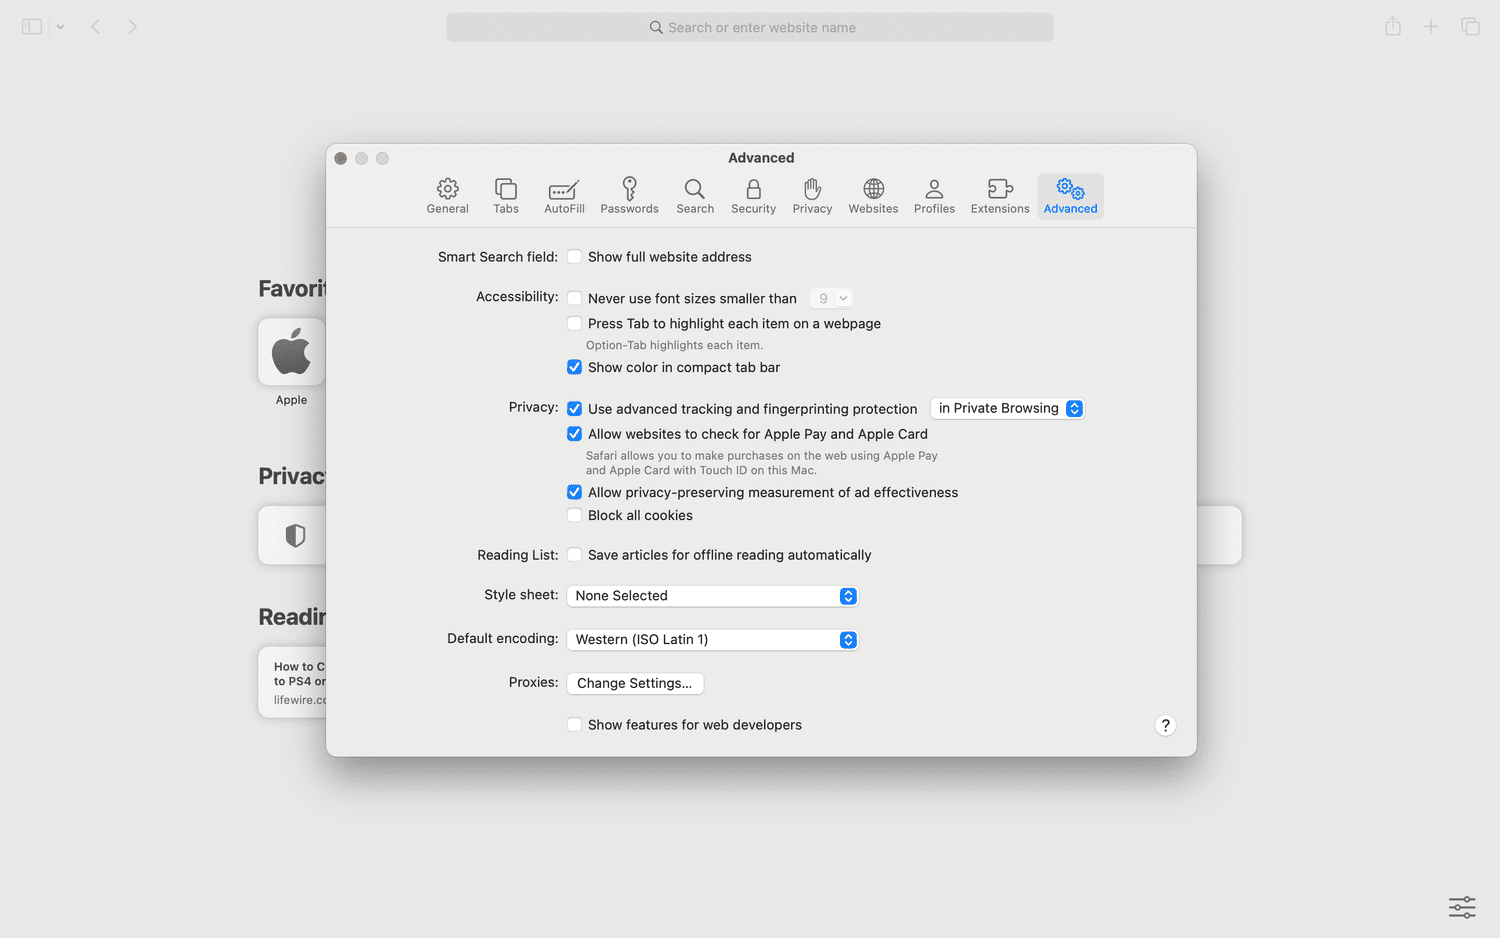
Task: Open the sidebar options chevron menu
Action: (x=60, y=27)
